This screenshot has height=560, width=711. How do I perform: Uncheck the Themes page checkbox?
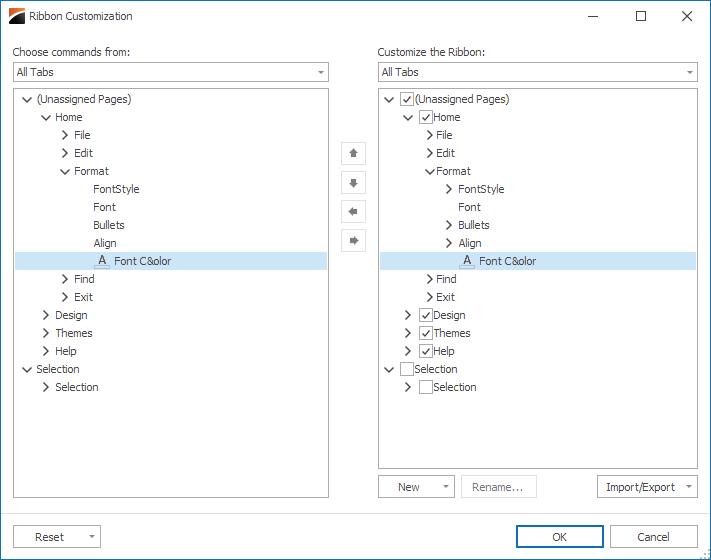coord(425,333)
